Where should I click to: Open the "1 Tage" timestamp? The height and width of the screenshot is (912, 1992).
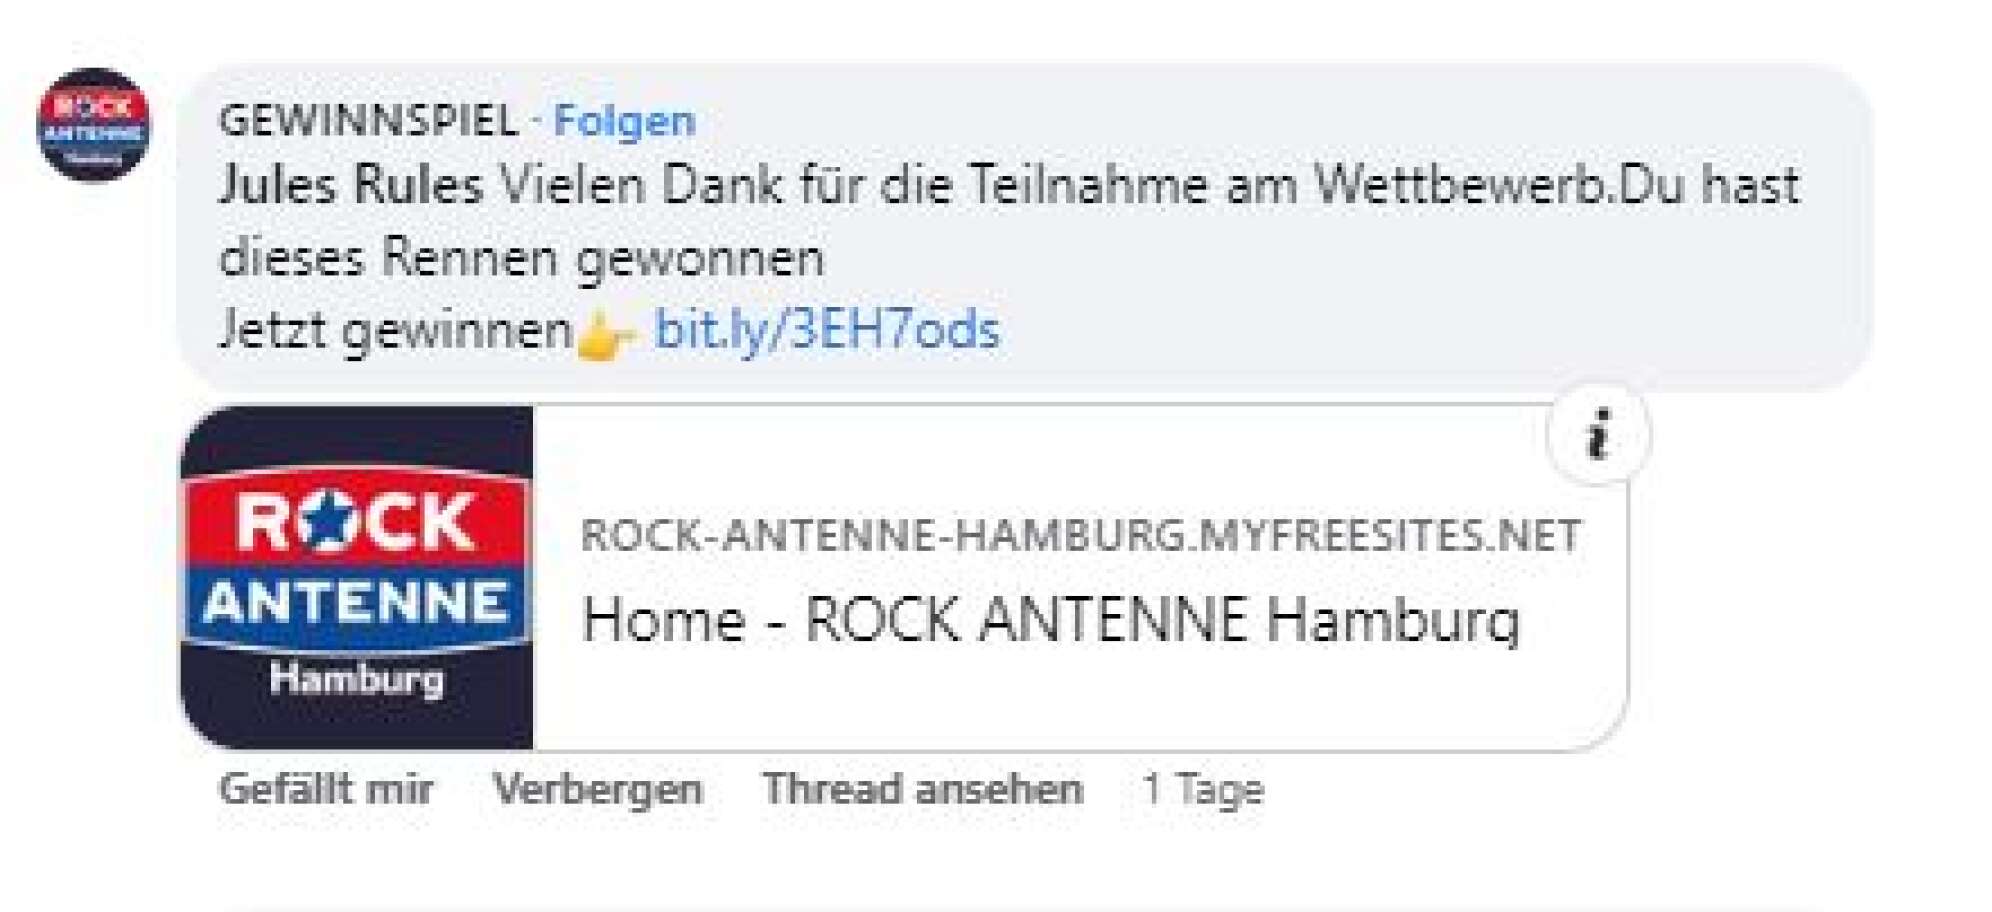pos(1203,790)
